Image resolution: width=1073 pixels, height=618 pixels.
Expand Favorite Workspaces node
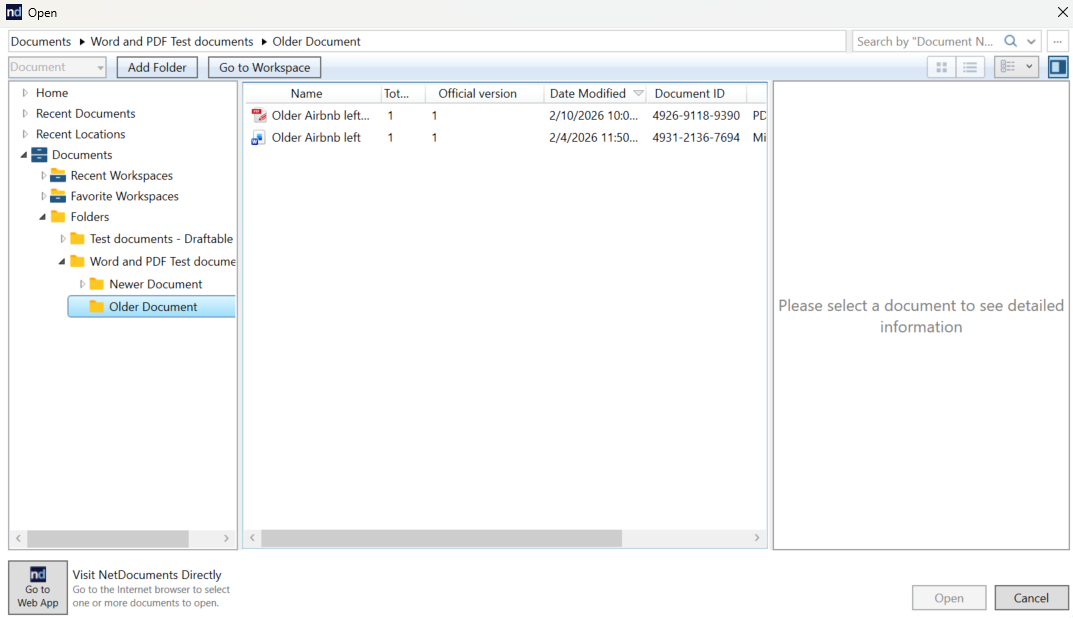coord(43,196)
